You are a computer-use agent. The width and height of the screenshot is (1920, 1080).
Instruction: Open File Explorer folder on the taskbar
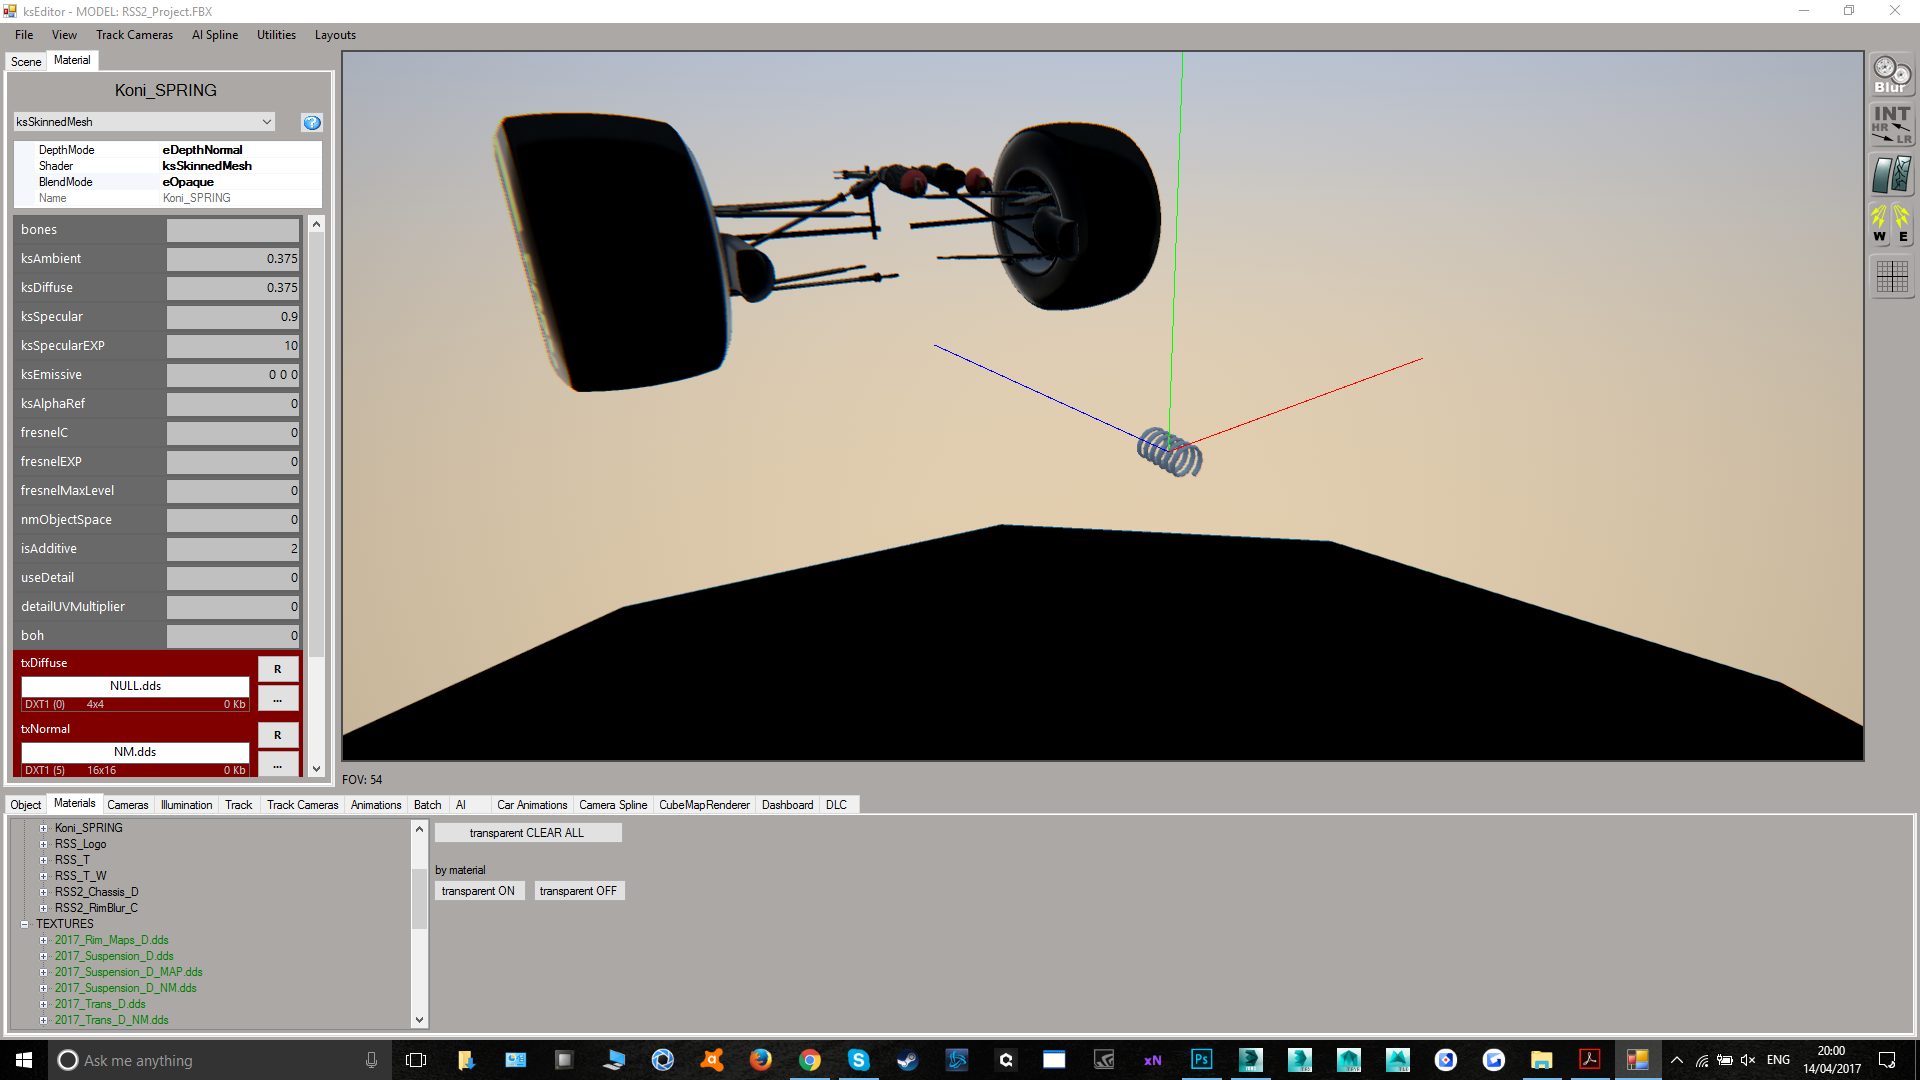coord(1541,1060)
